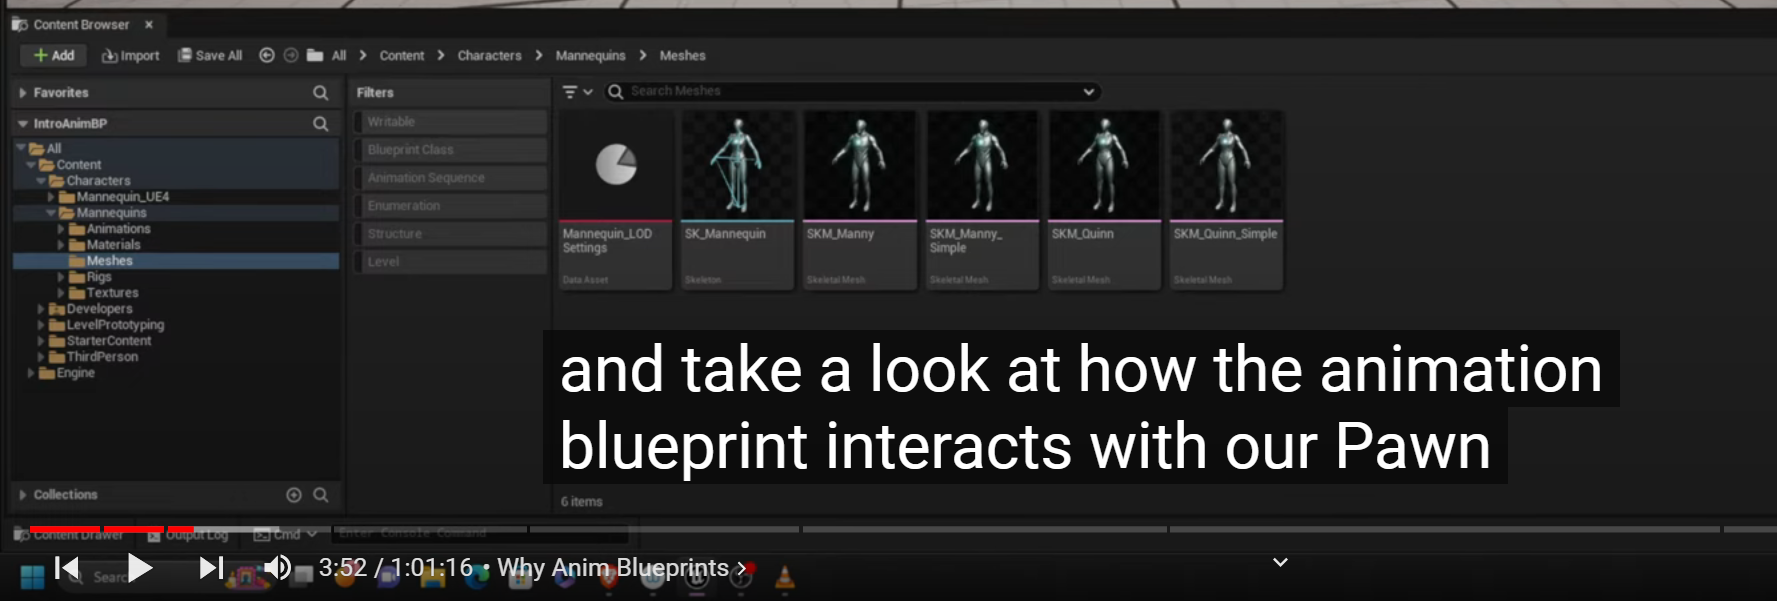Expand the Mannequin_UE4 folder arrow
Image resolution: width=1777 pixels, height=601 pixels.
click(x=51, y=197)
